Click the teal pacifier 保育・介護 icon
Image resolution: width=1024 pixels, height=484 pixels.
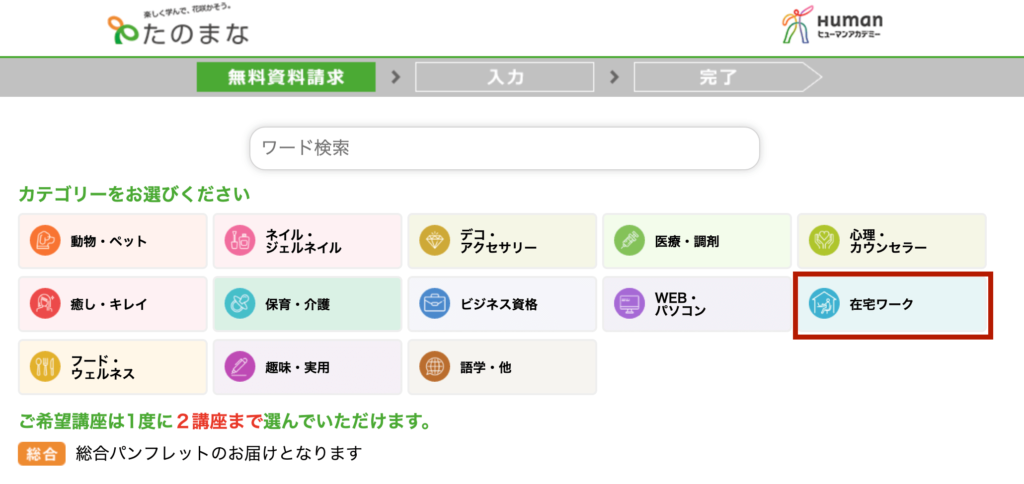(239, 304)
